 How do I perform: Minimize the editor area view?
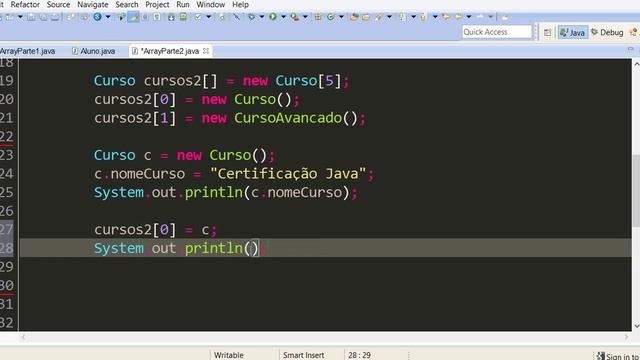[631, 49]
